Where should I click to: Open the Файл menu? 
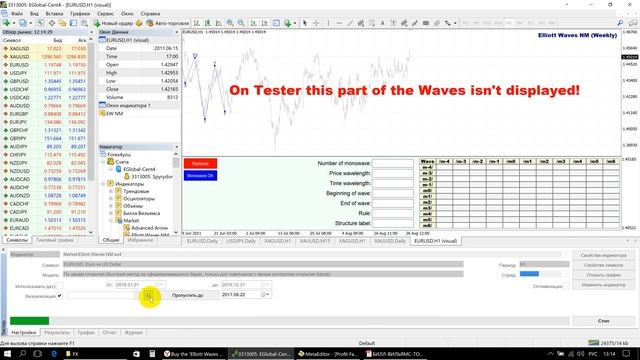17,13
